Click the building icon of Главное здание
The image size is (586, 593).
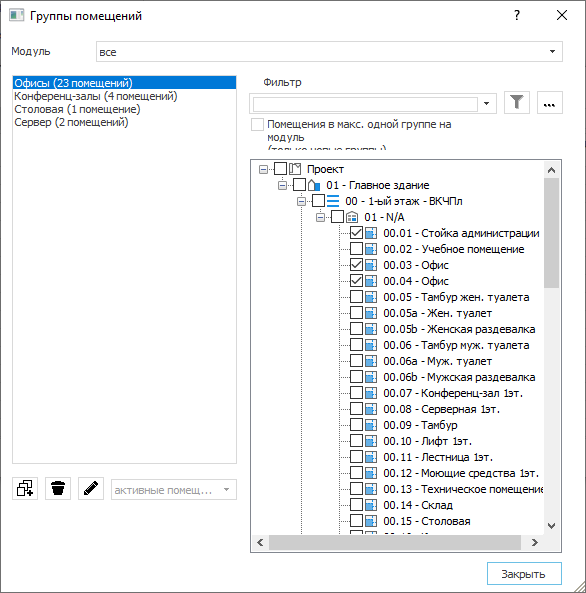pyautogui.click(x=314, y=185)
